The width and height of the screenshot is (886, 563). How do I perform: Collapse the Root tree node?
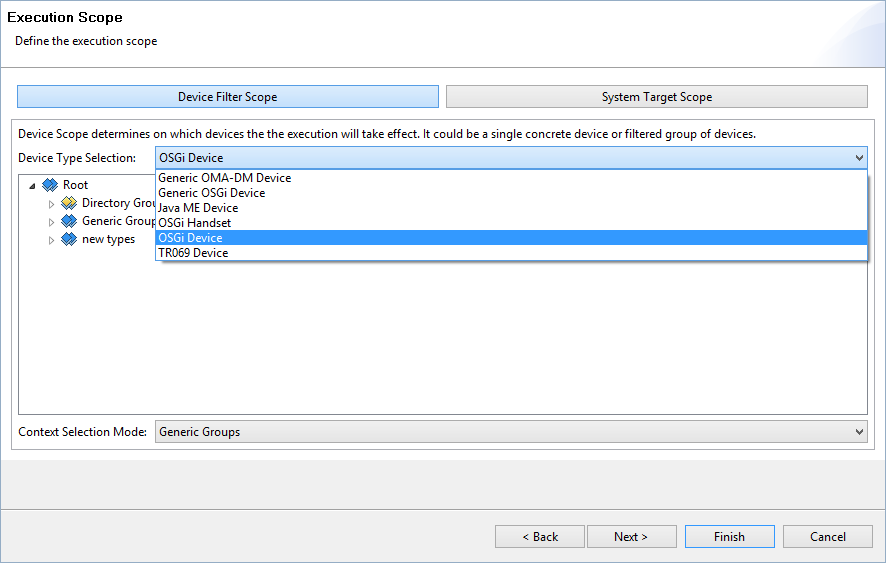coord(32,185)
